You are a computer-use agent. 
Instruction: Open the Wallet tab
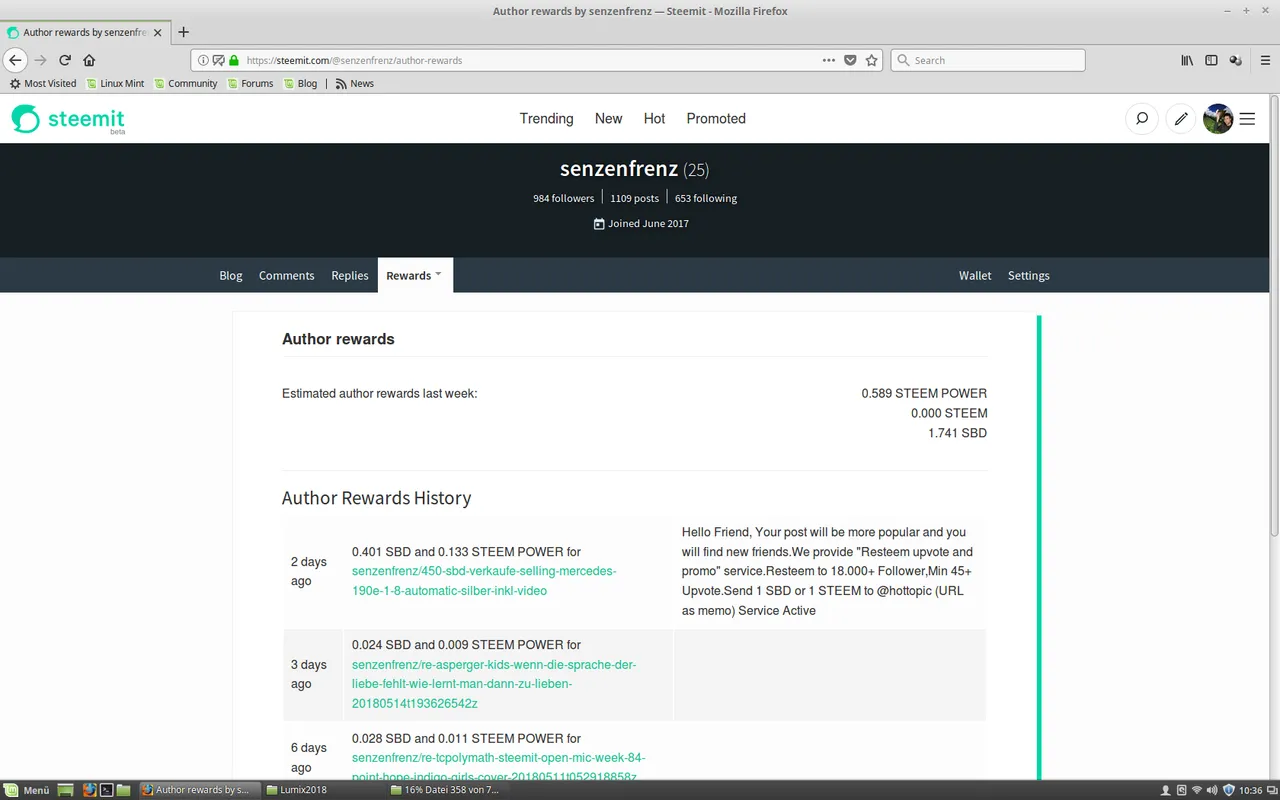(975, 275)
